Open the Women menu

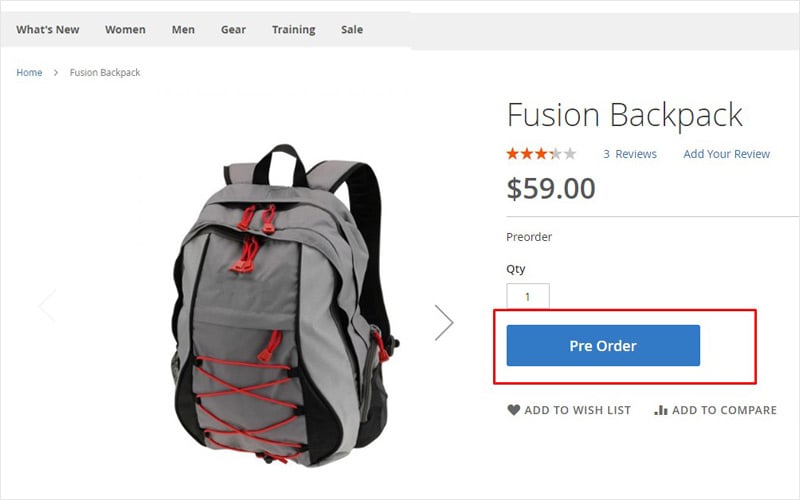point(126,30)
